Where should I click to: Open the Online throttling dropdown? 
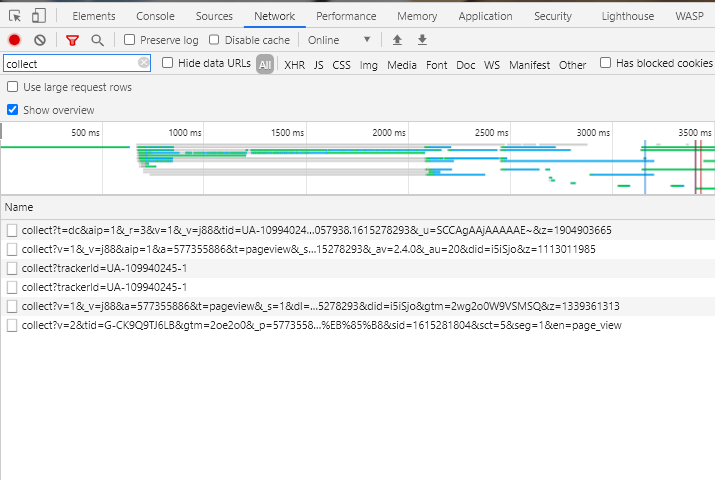click(x=339, y=40)
